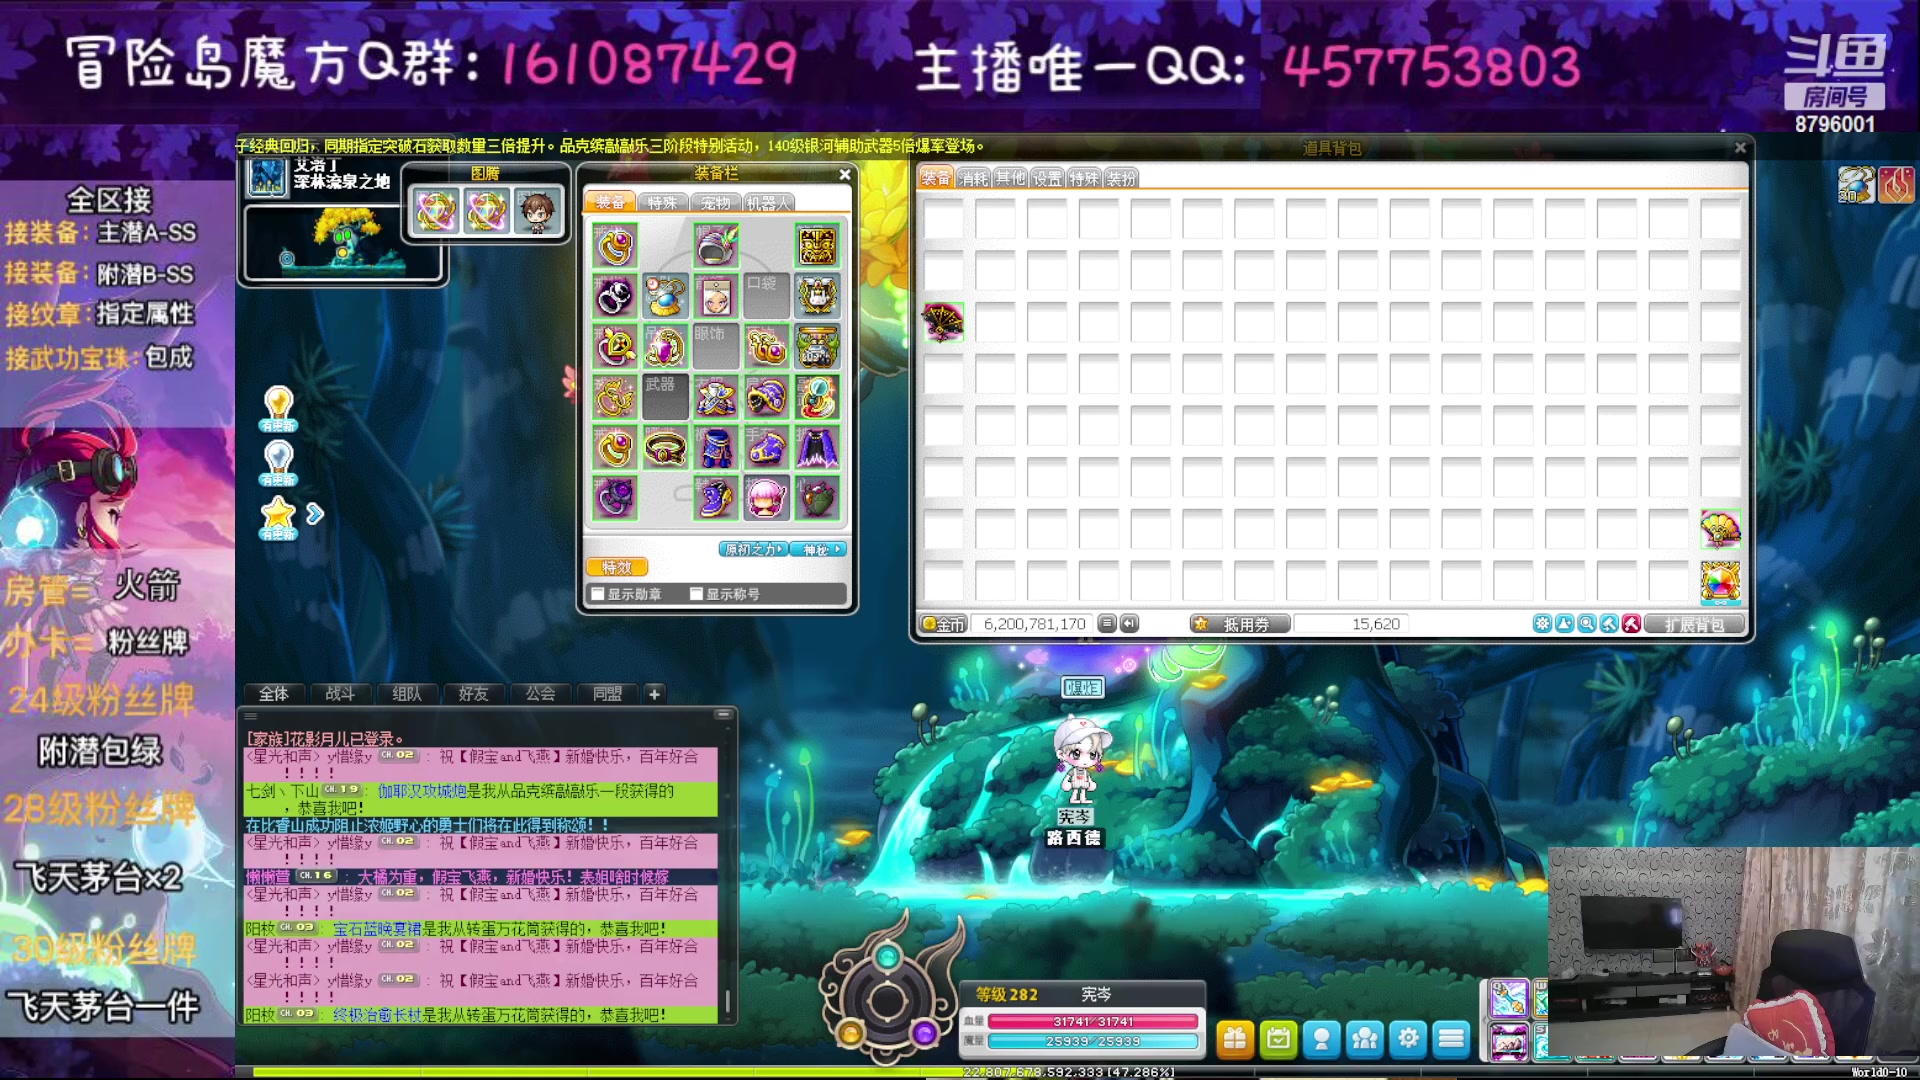Select the pink-haired android equipment slot

coord(767,498)
